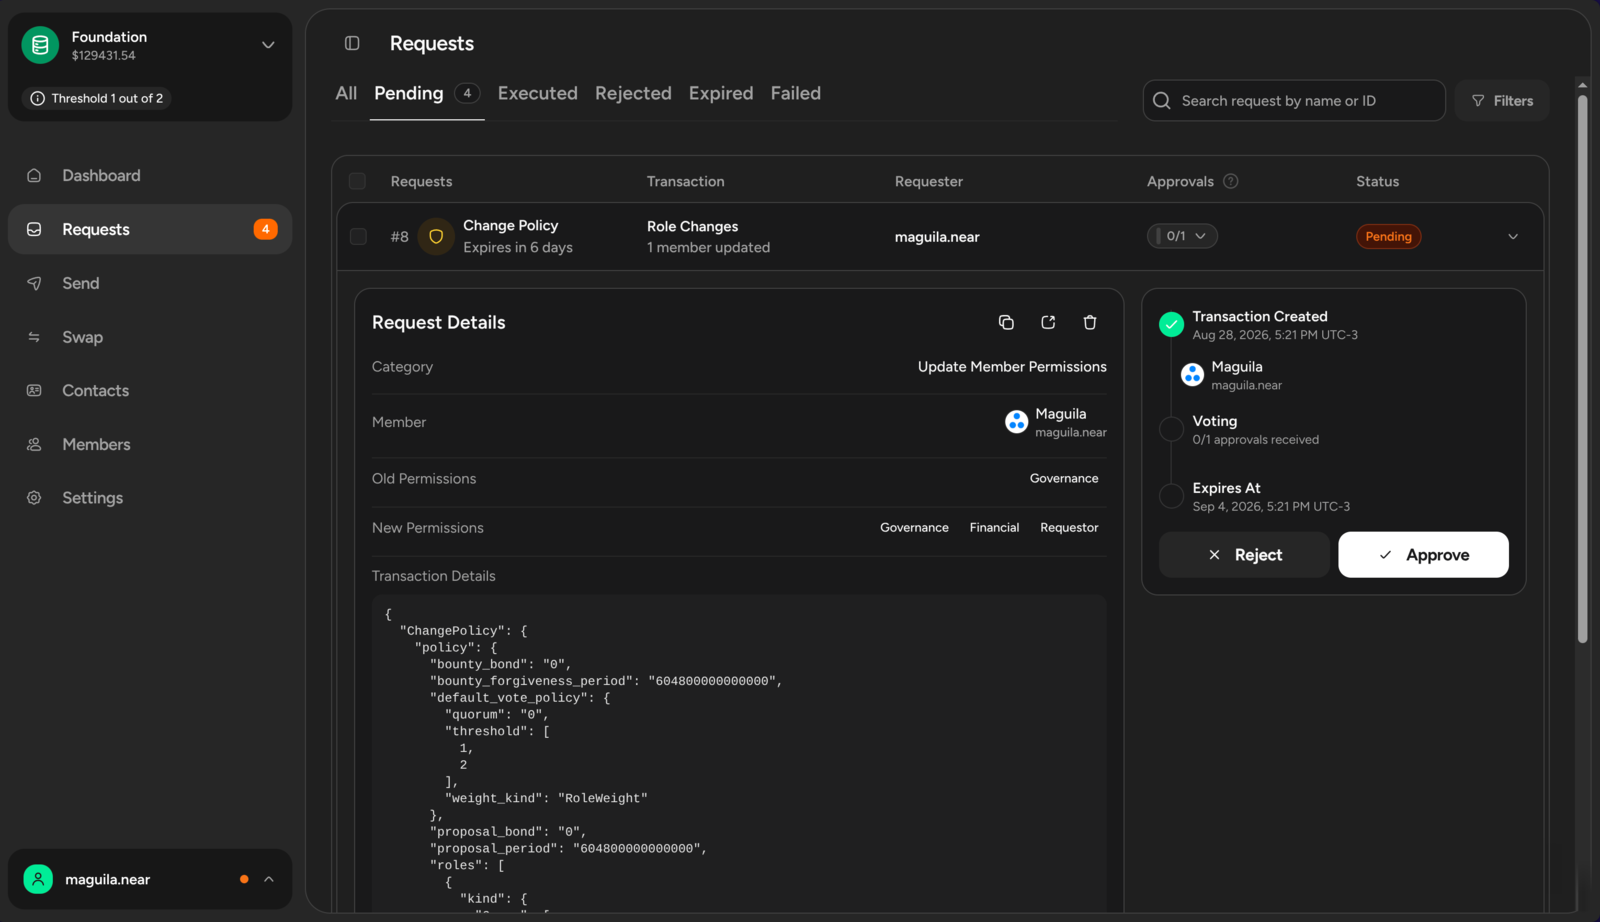Click the Members people icon
This screenshot has width=1600, height=922.
pyautogui.click(x=34, y=444)
